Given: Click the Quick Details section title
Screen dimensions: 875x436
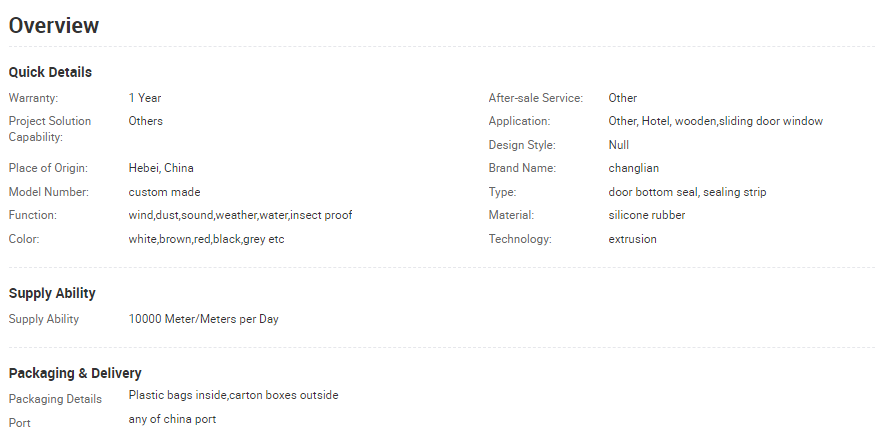Looking at the screenshot, I should tap(50, 72).
